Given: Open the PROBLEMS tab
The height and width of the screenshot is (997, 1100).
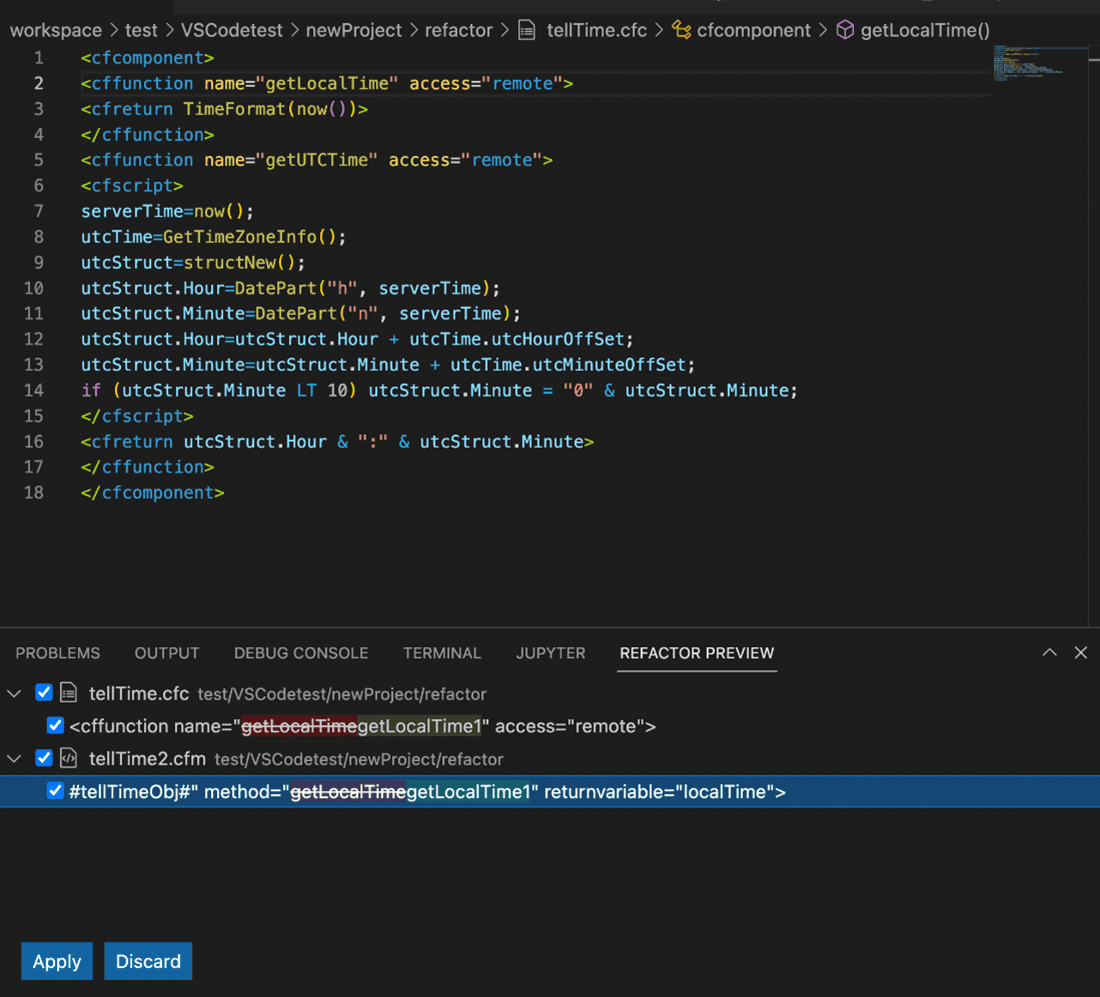Looking at the screenshot, I should (x=57, y=653).
